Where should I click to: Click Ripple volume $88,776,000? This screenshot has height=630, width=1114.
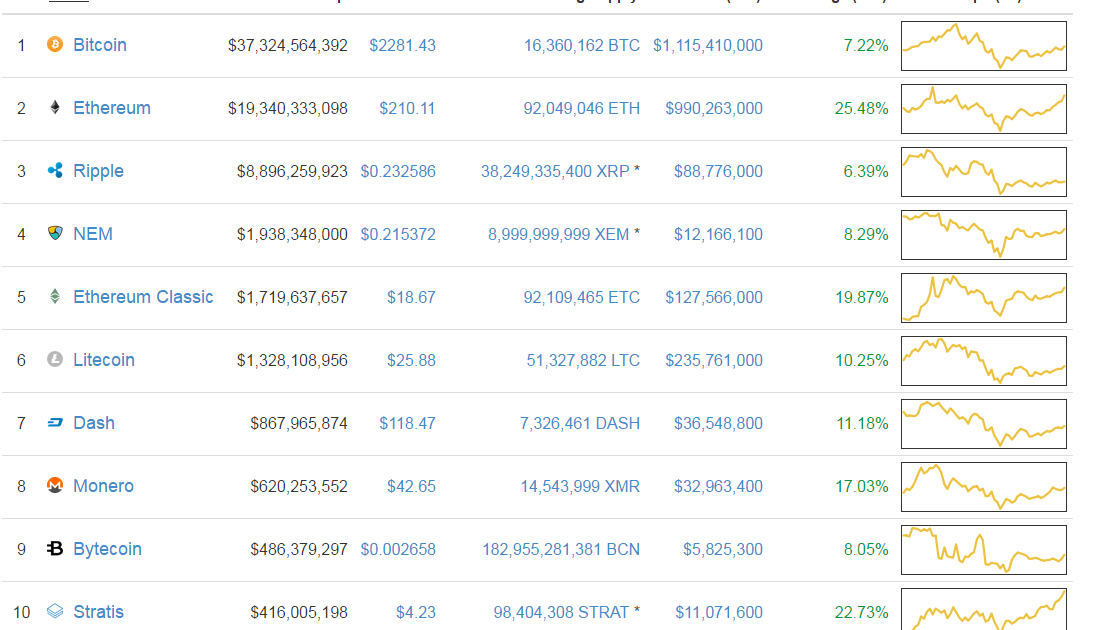coord(718,172)
